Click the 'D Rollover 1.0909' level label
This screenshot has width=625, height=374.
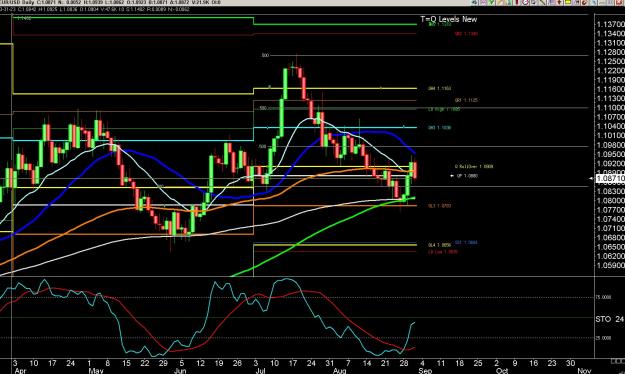[474, 166]
